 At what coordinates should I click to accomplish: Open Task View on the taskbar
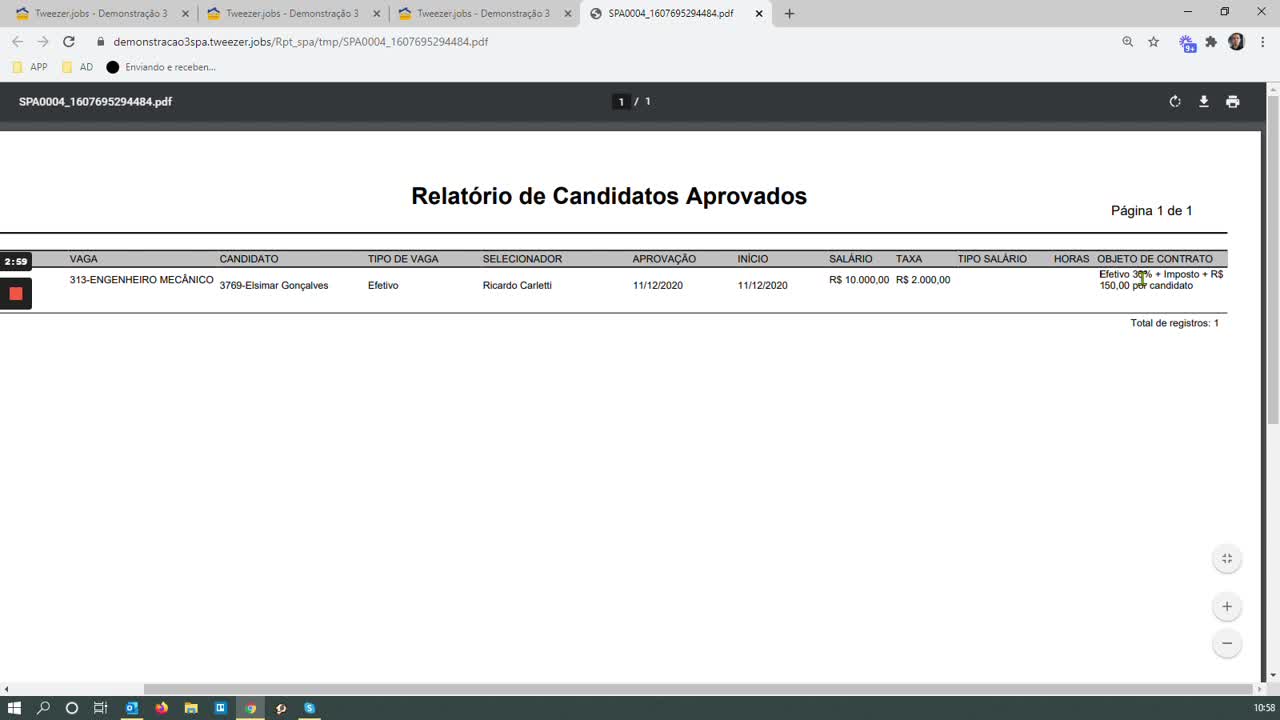tap(100, 708)
